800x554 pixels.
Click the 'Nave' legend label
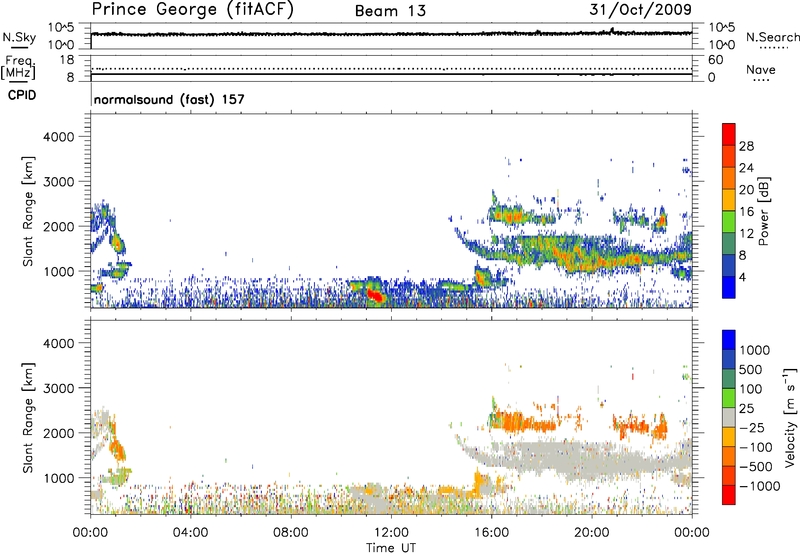(x=761, y=70)
